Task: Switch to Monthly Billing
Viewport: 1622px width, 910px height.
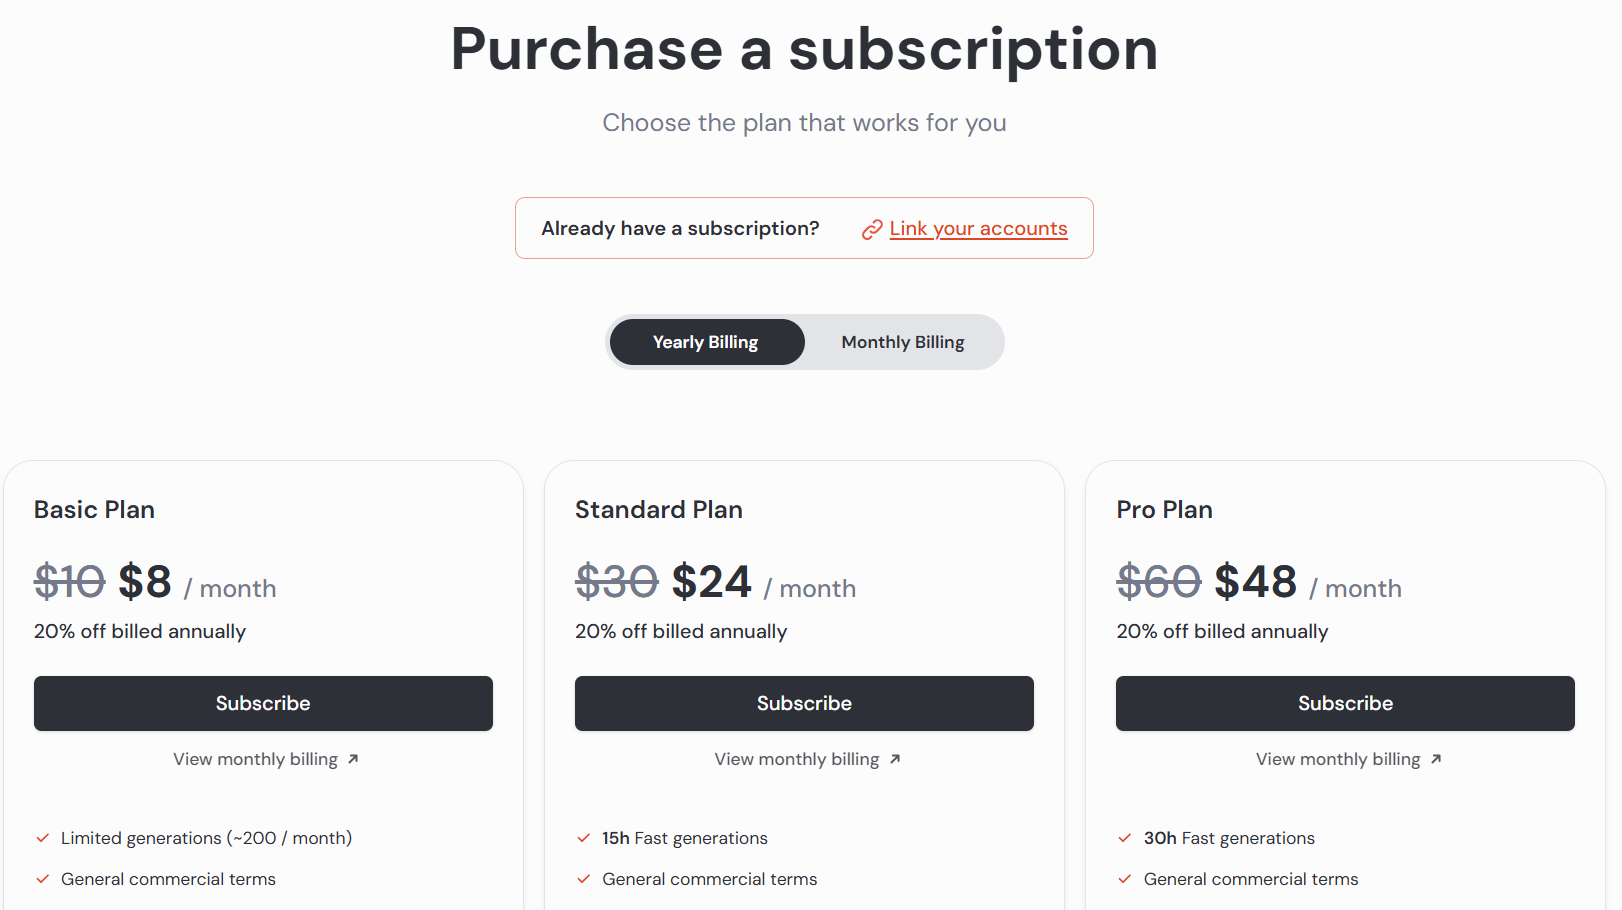Action: coord(903,342)
